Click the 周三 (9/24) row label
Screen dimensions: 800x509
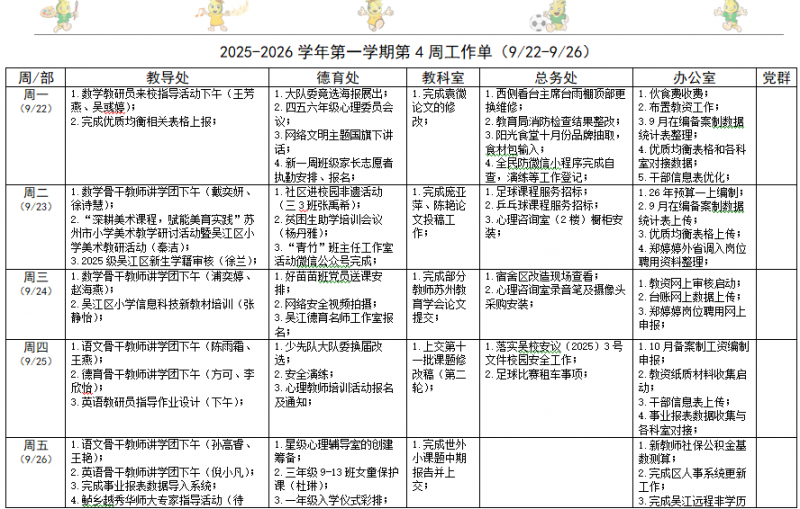coord(37,283)
